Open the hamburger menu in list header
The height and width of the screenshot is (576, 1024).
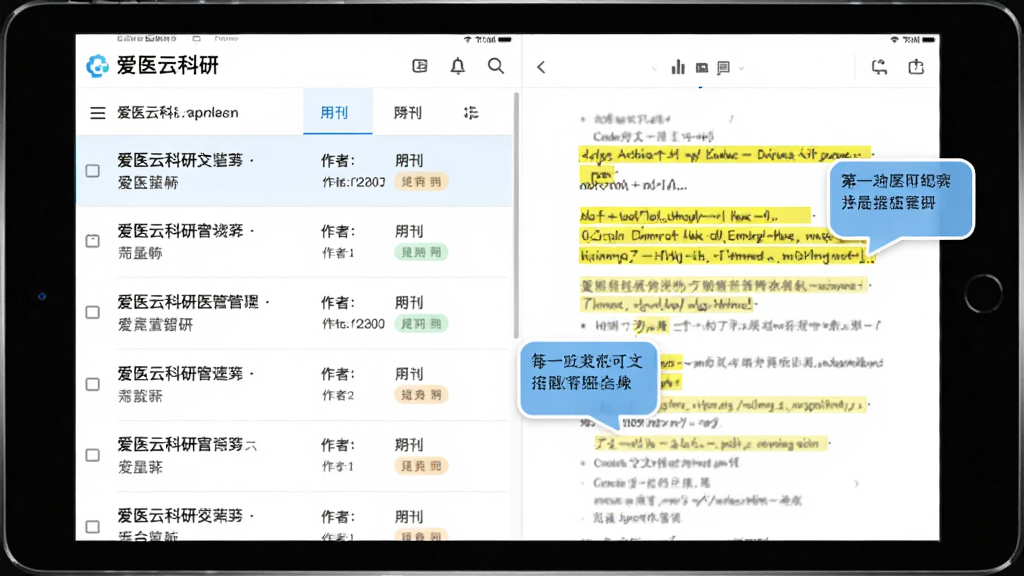click(x=98, y=113)
